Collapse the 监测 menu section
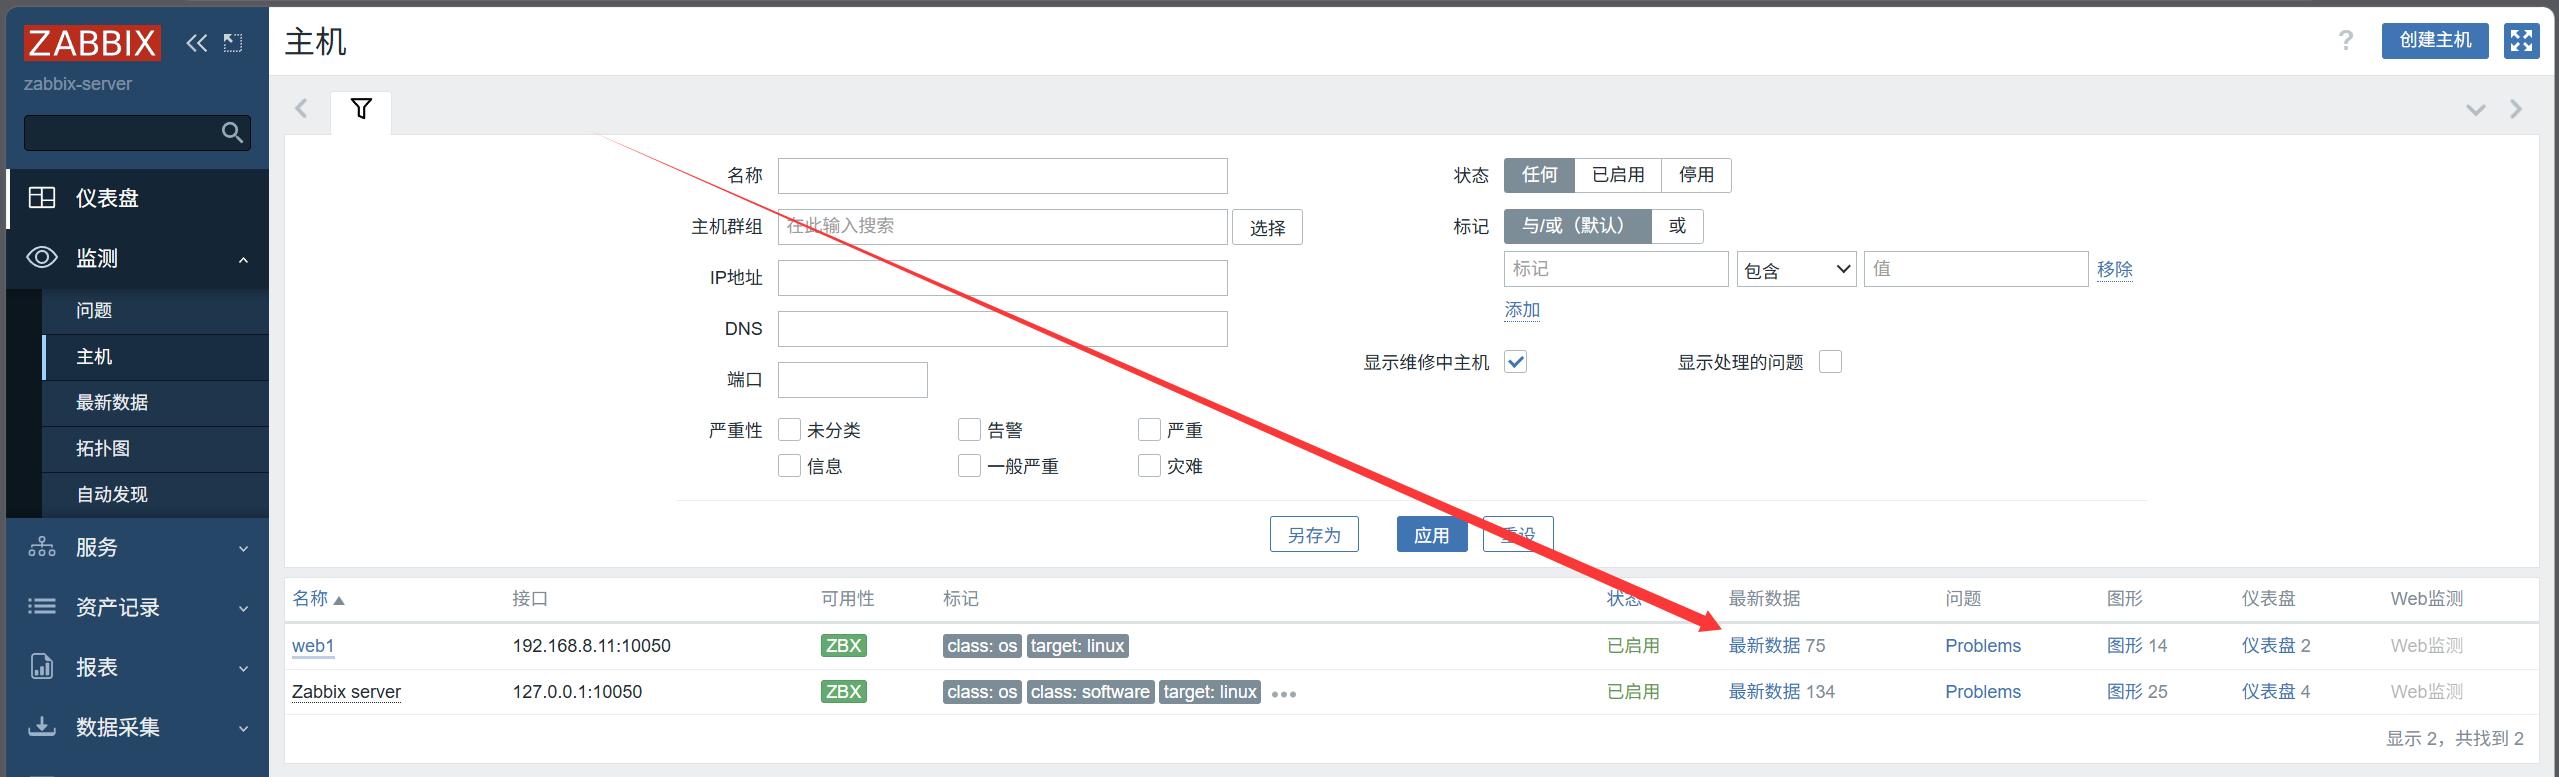 point(243,260)
